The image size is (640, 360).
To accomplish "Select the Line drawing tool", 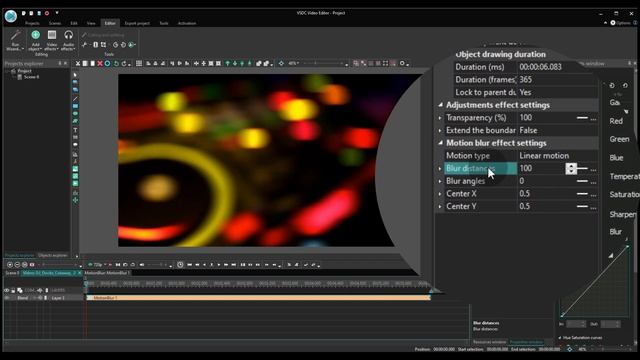I will [x=75, y=99].
